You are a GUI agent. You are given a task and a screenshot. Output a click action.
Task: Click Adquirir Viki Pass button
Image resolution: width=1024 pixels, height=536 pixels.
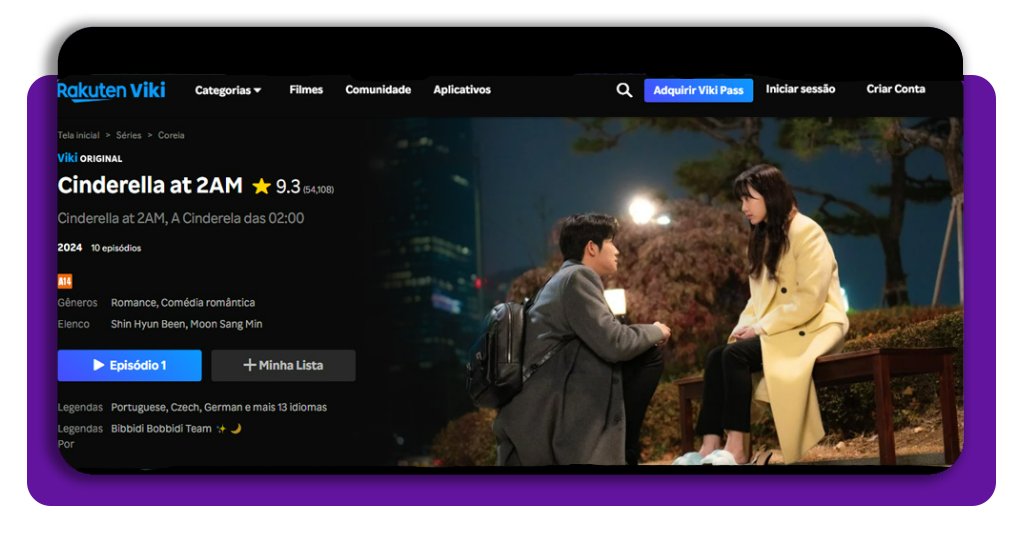coord(698,90)
